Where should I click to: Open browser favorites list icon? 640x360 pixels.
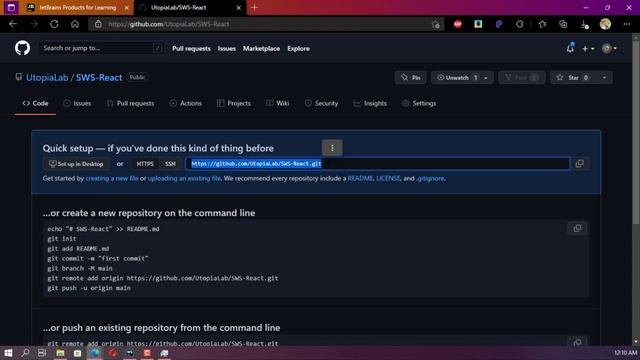coord(542,24)
